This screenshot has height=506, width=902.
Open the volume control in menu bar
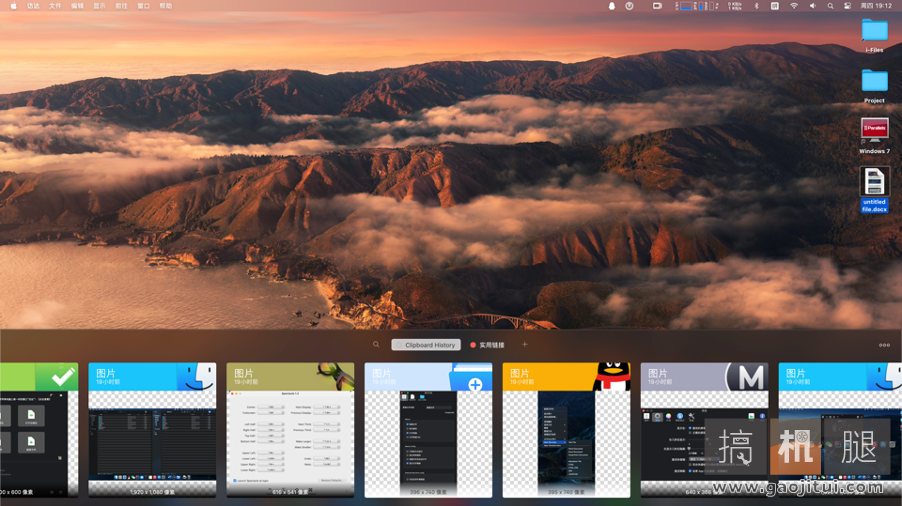[x=812, y=6]
